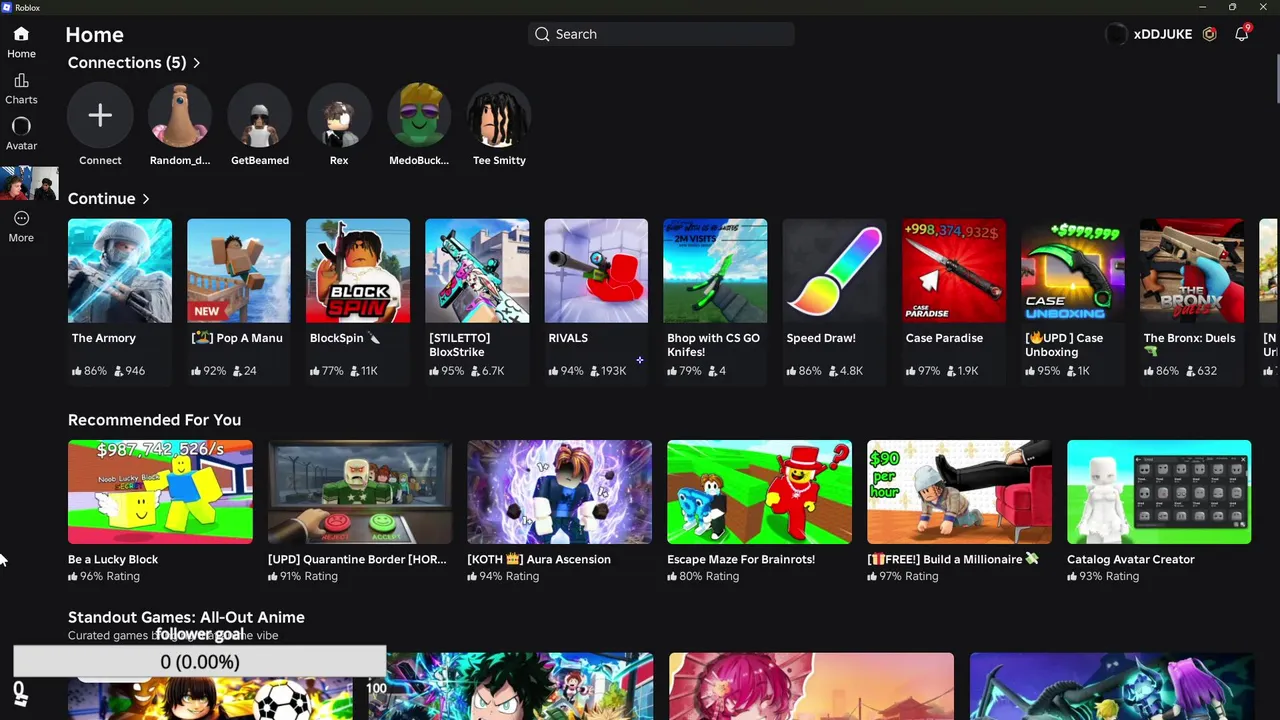Click Be a Lucky Block title
The width and height of the screenshot is (1280, 720).
pos(113,559)
